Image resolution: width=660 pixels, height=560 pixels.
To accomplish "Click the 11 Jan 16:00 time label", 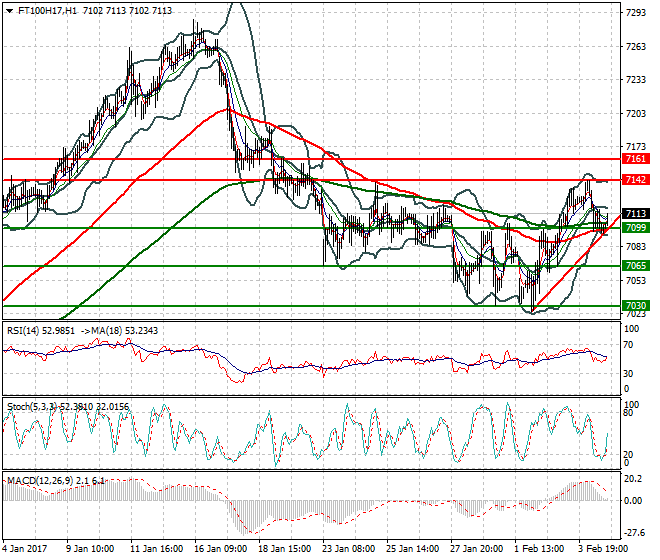I will point(156,549).
